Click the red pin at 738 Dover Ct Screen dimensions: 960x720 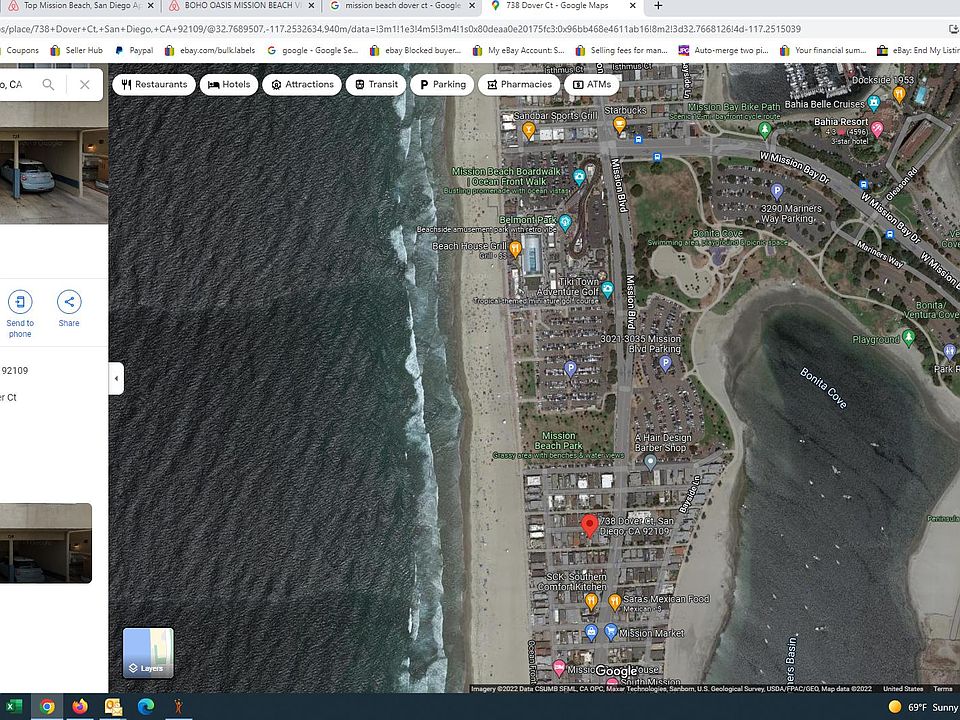(589, 526)
